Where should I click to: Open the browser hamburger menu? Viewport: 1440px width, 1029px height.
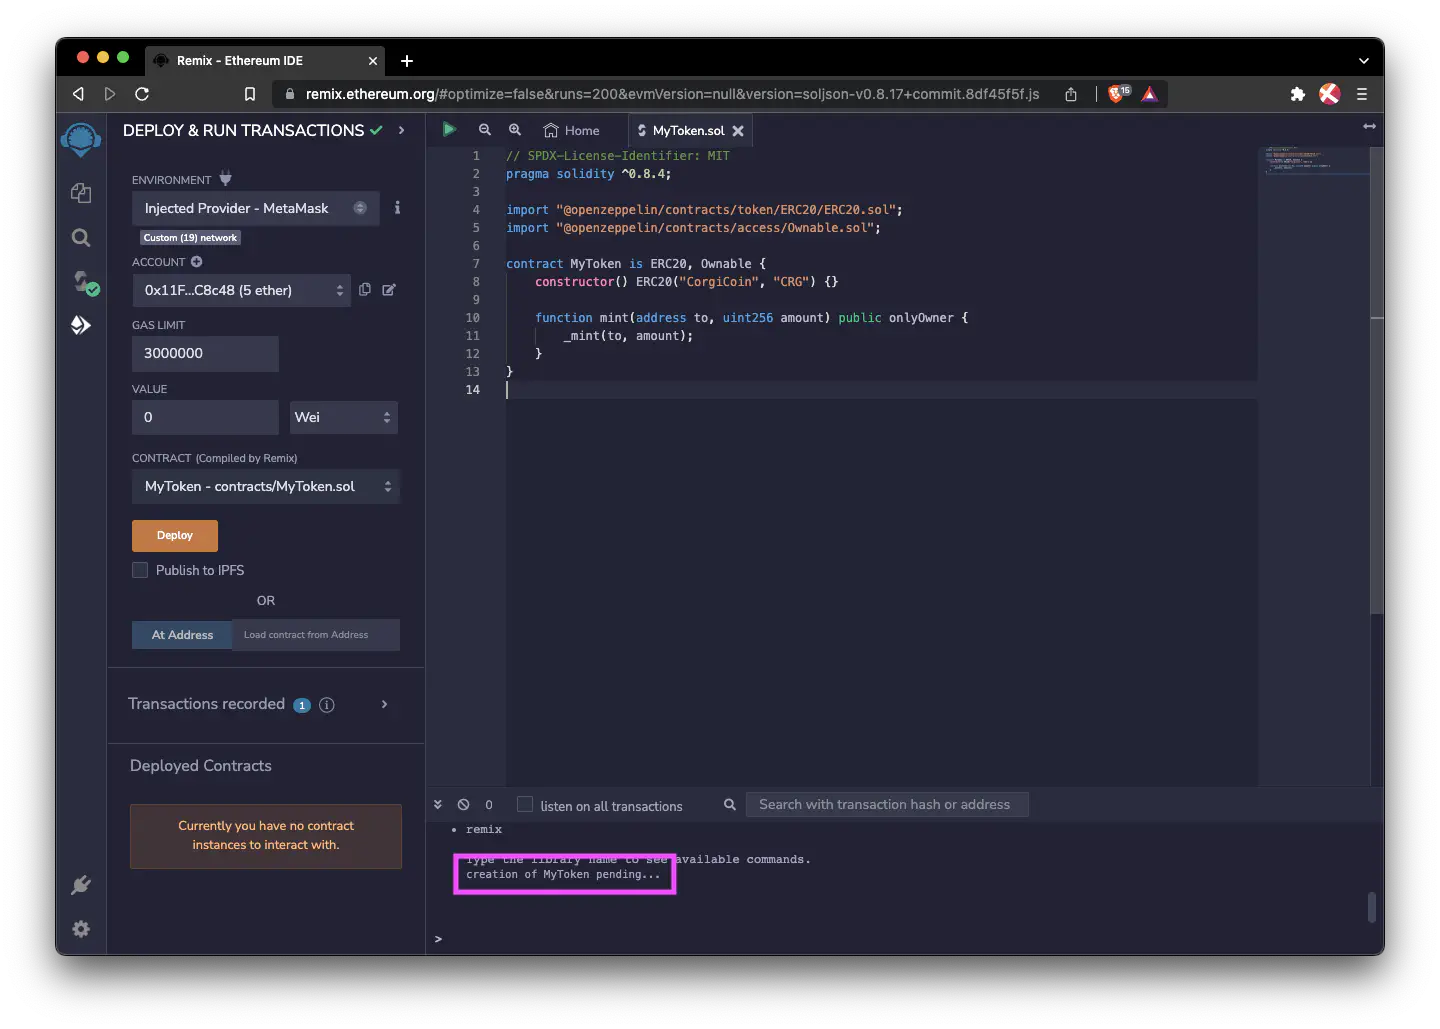pos(1361,94)
